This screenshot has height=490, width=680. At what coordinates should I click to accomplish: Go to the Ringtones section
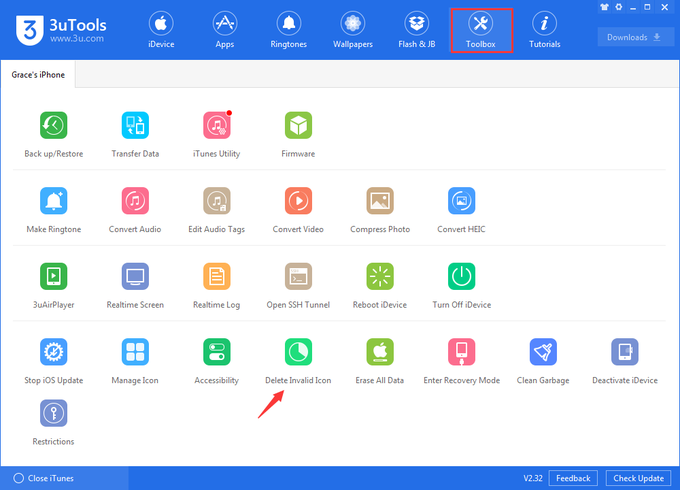click(288, 30)
